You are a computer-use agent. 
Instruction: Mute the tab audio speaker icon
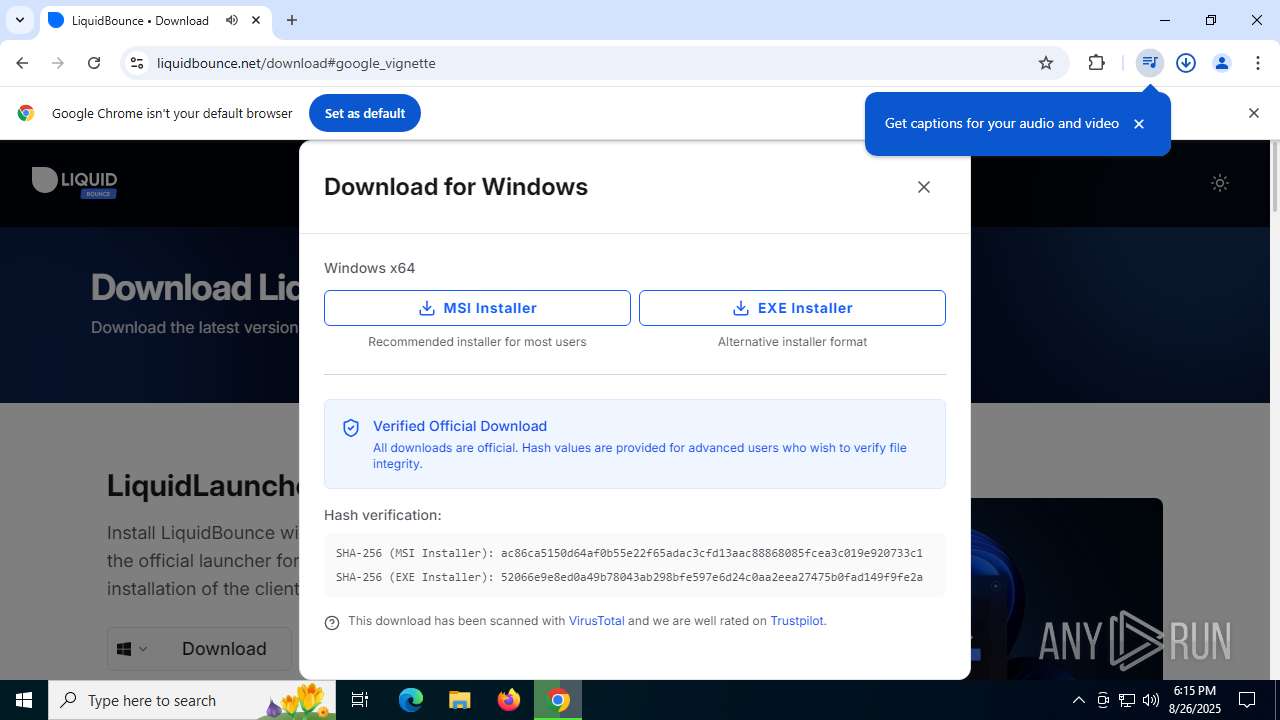[x=232, y=20]
